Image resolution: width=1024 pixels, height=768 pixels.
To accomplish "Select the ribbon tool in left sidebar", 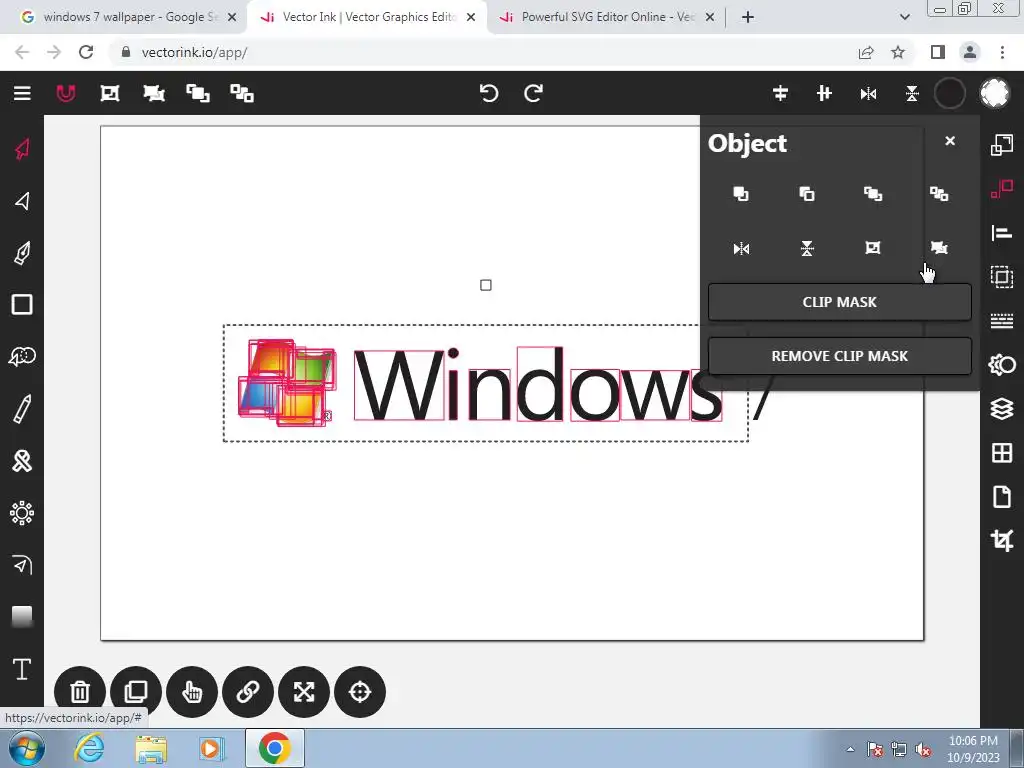I will (22, 461).
